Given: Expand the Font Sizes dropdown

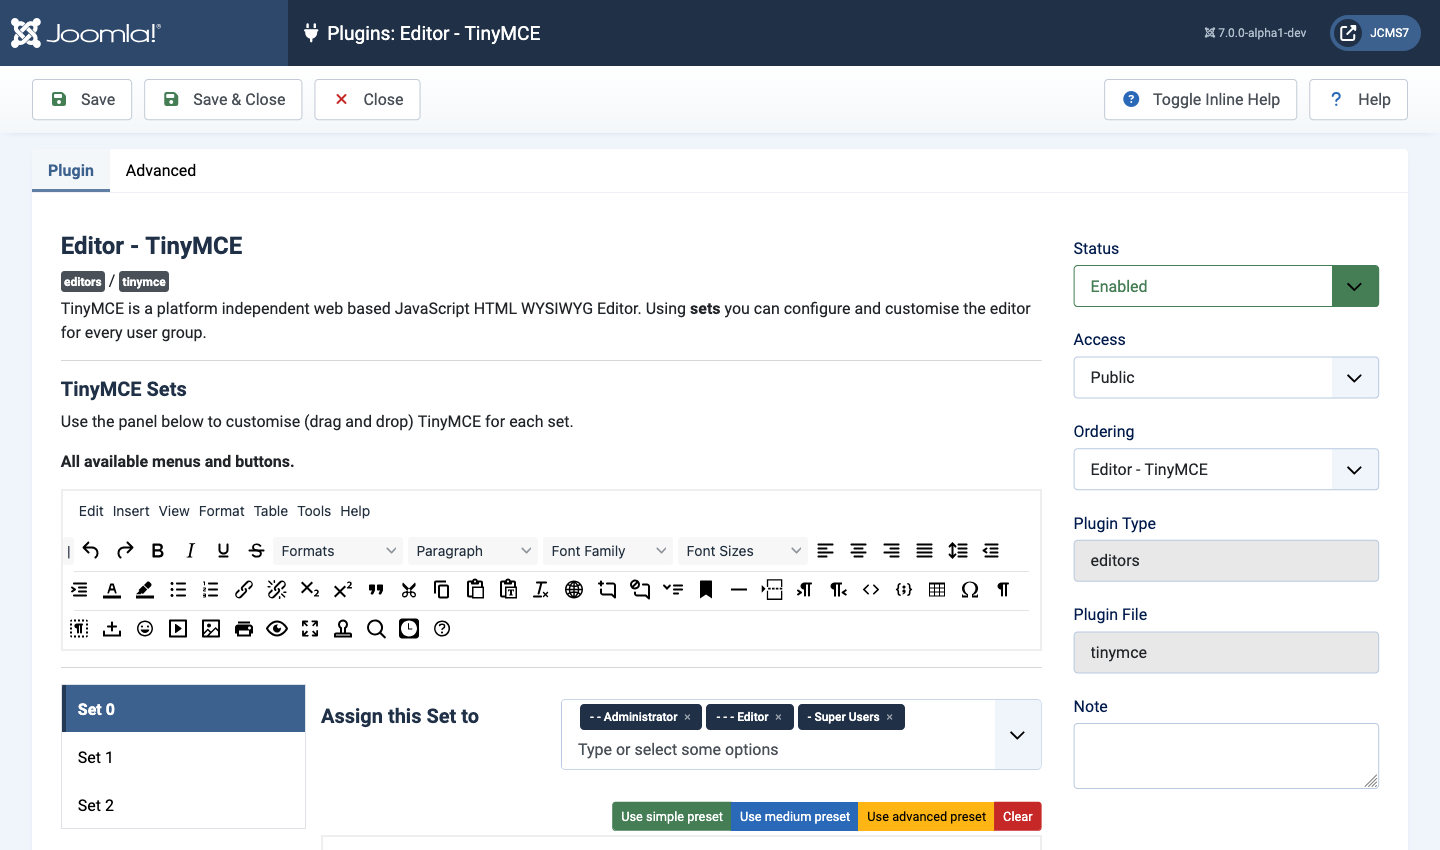Looking at the screenshot, I should tap(744, 551).
